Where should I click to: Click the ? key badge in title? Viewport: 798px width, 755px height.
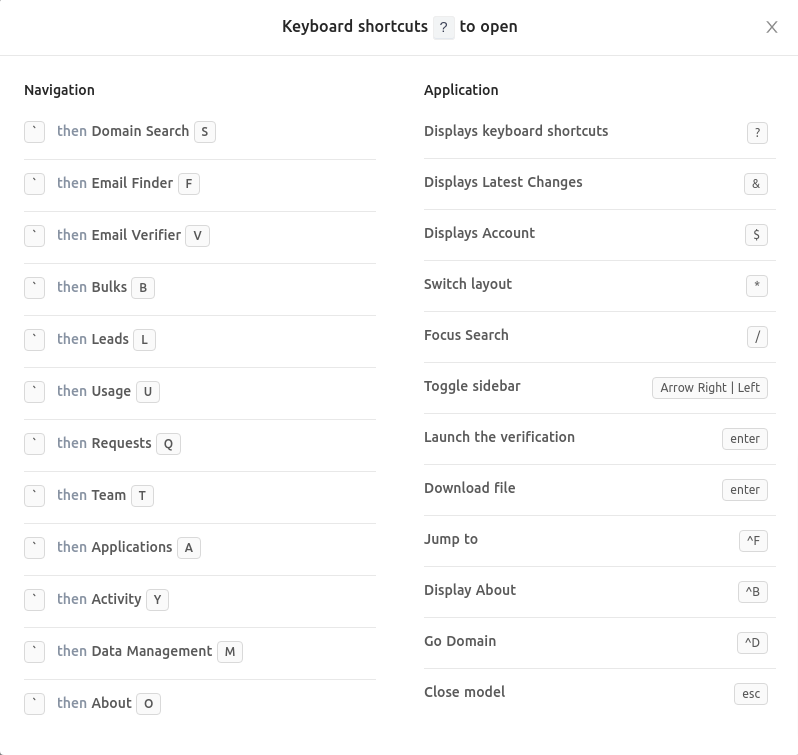pos(444,27)
